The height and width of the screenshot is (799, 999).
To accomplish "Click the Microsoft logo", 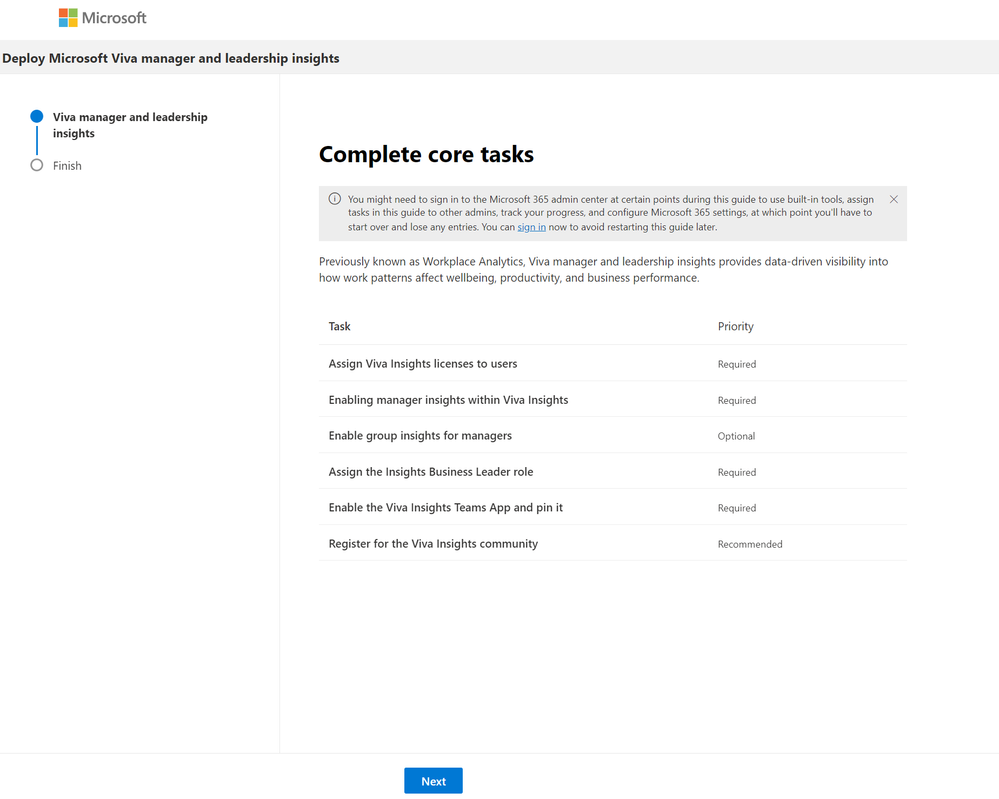I will click(103, 18).
